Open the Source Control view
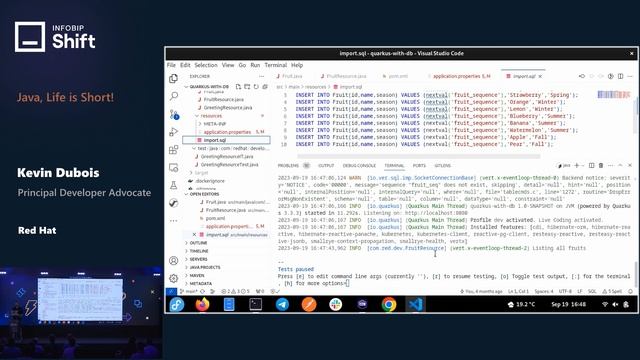Viewport: 640px width, 360px height. [174, 114]
